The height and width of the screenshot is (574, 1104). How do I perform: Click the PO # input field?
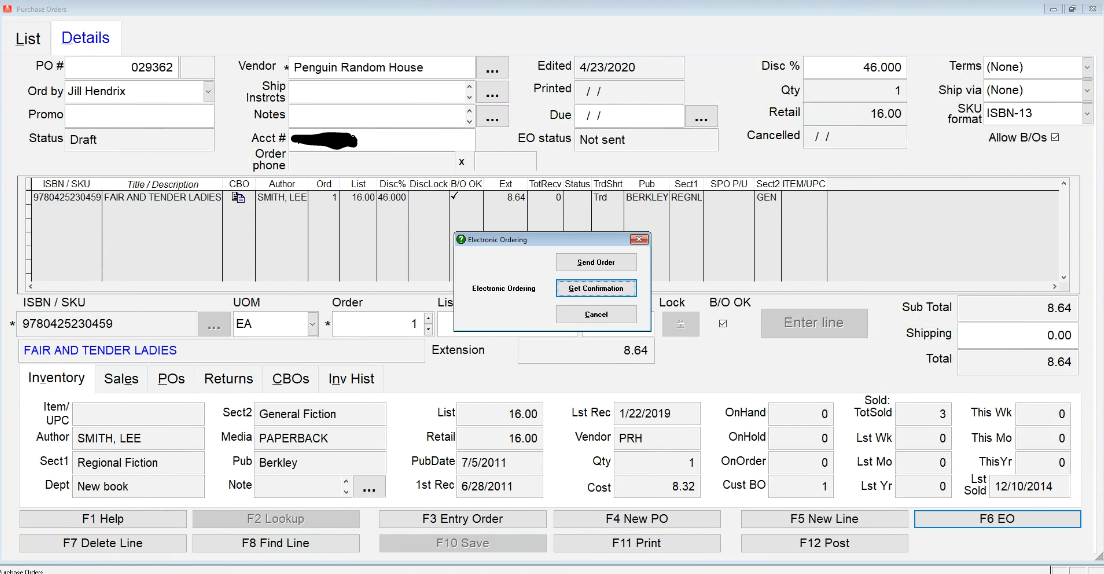click(x=121, y=68)
